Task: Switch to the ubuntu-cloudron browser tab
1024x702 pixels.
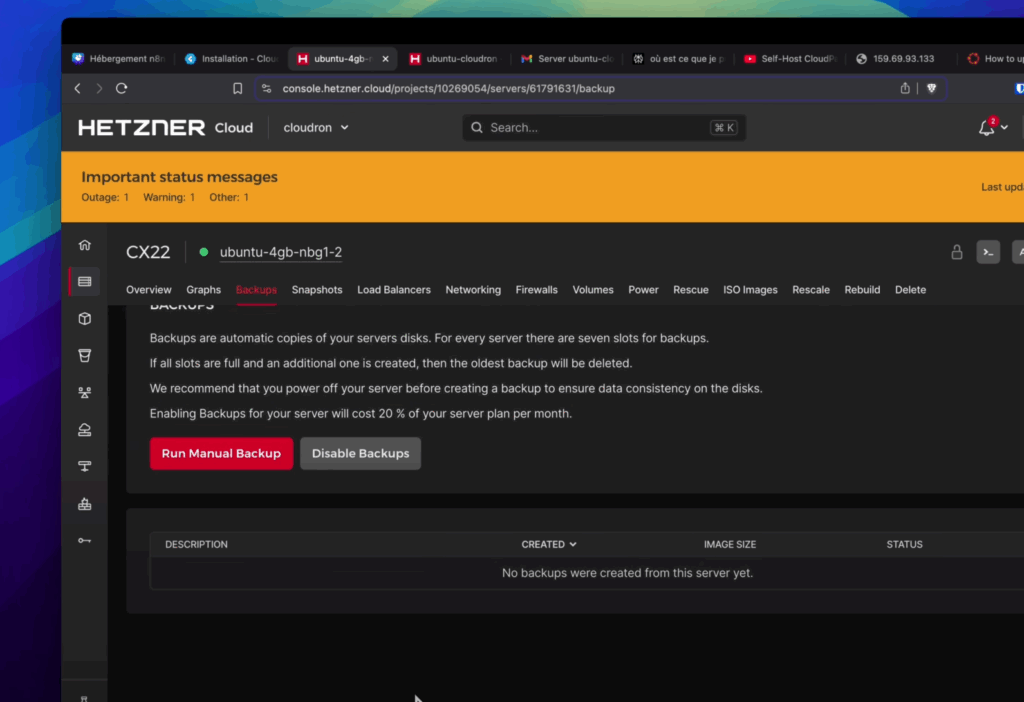Action: [455, 59]
